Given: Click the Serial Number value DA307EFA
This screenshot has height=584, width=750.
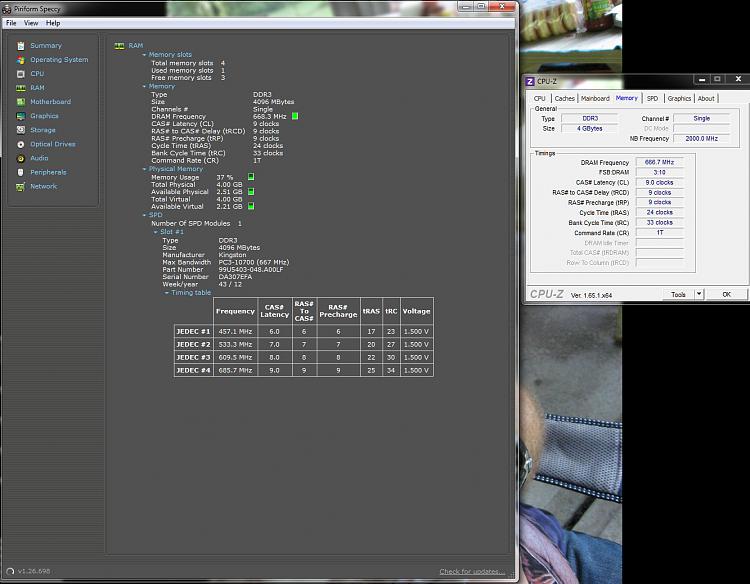Looking at the screenshot, I should coord(235,277).
